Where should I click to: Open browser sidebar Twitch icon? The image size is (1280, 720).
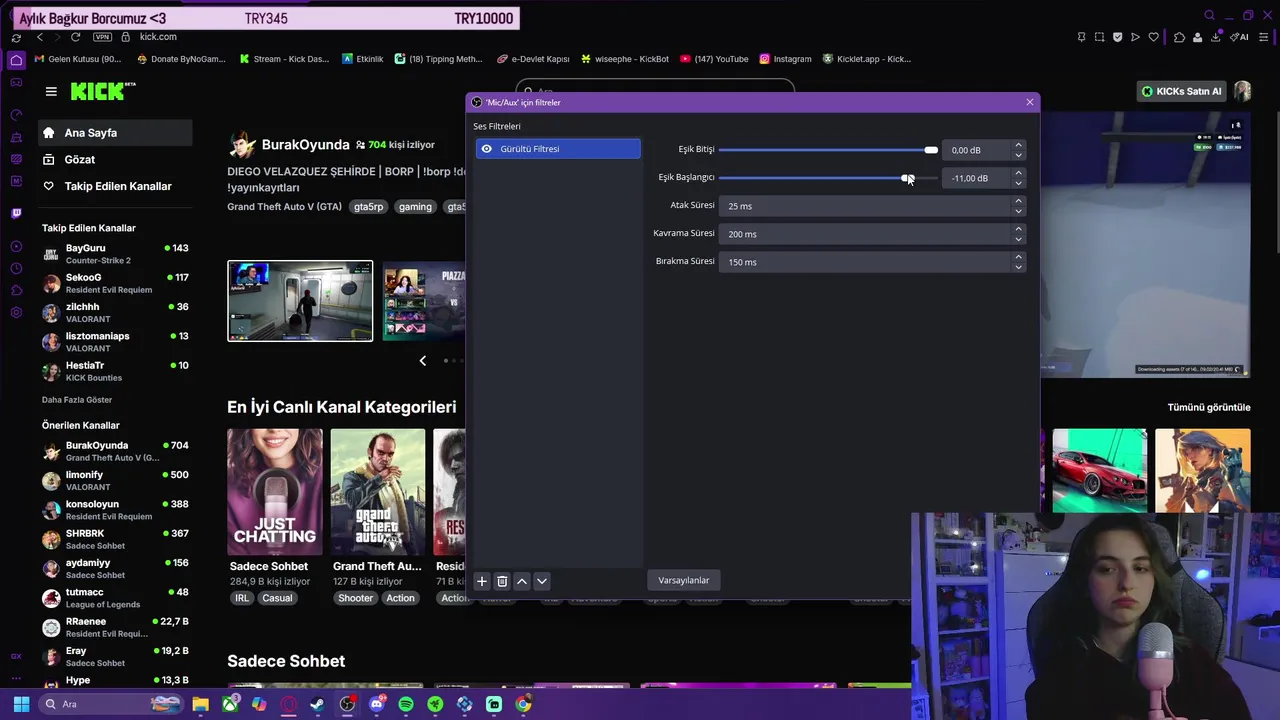coord(16,213)
